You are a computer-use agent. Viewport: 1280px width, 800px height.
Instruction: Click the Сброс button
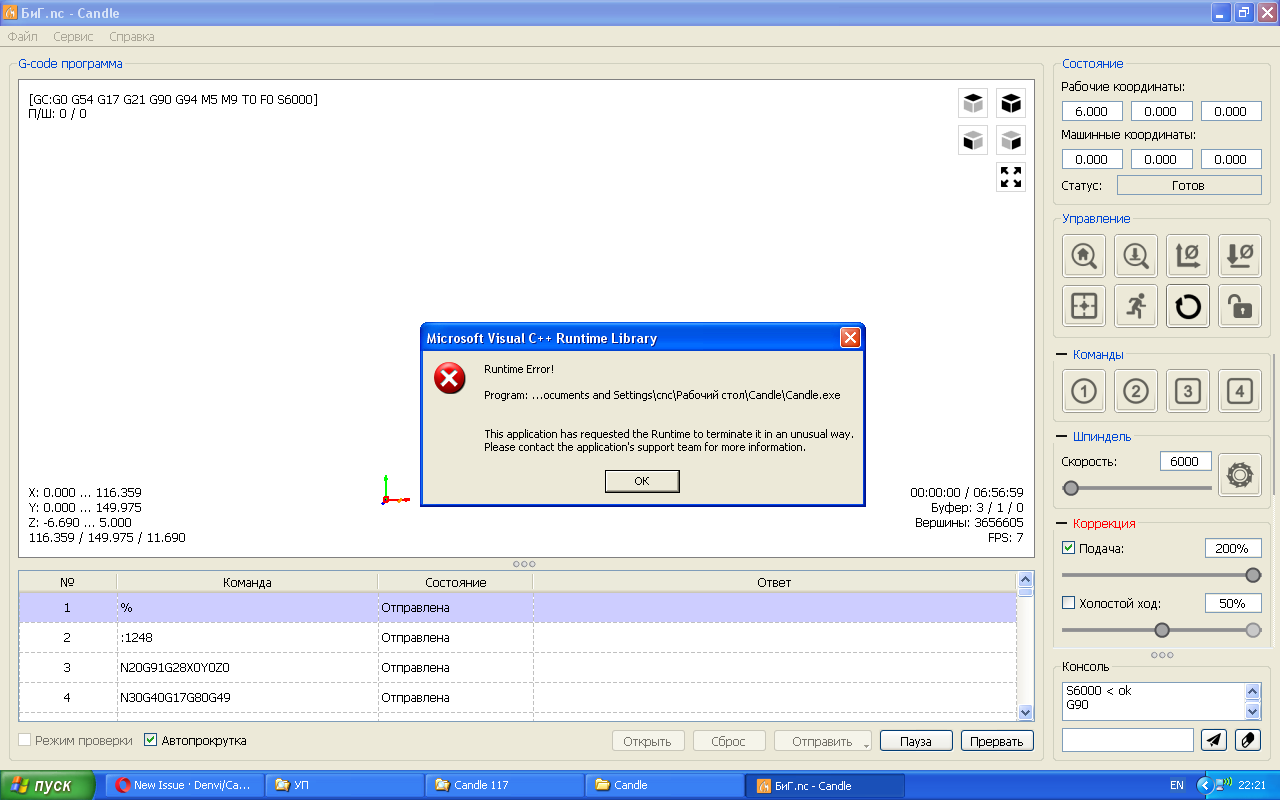tap(729, 741)
